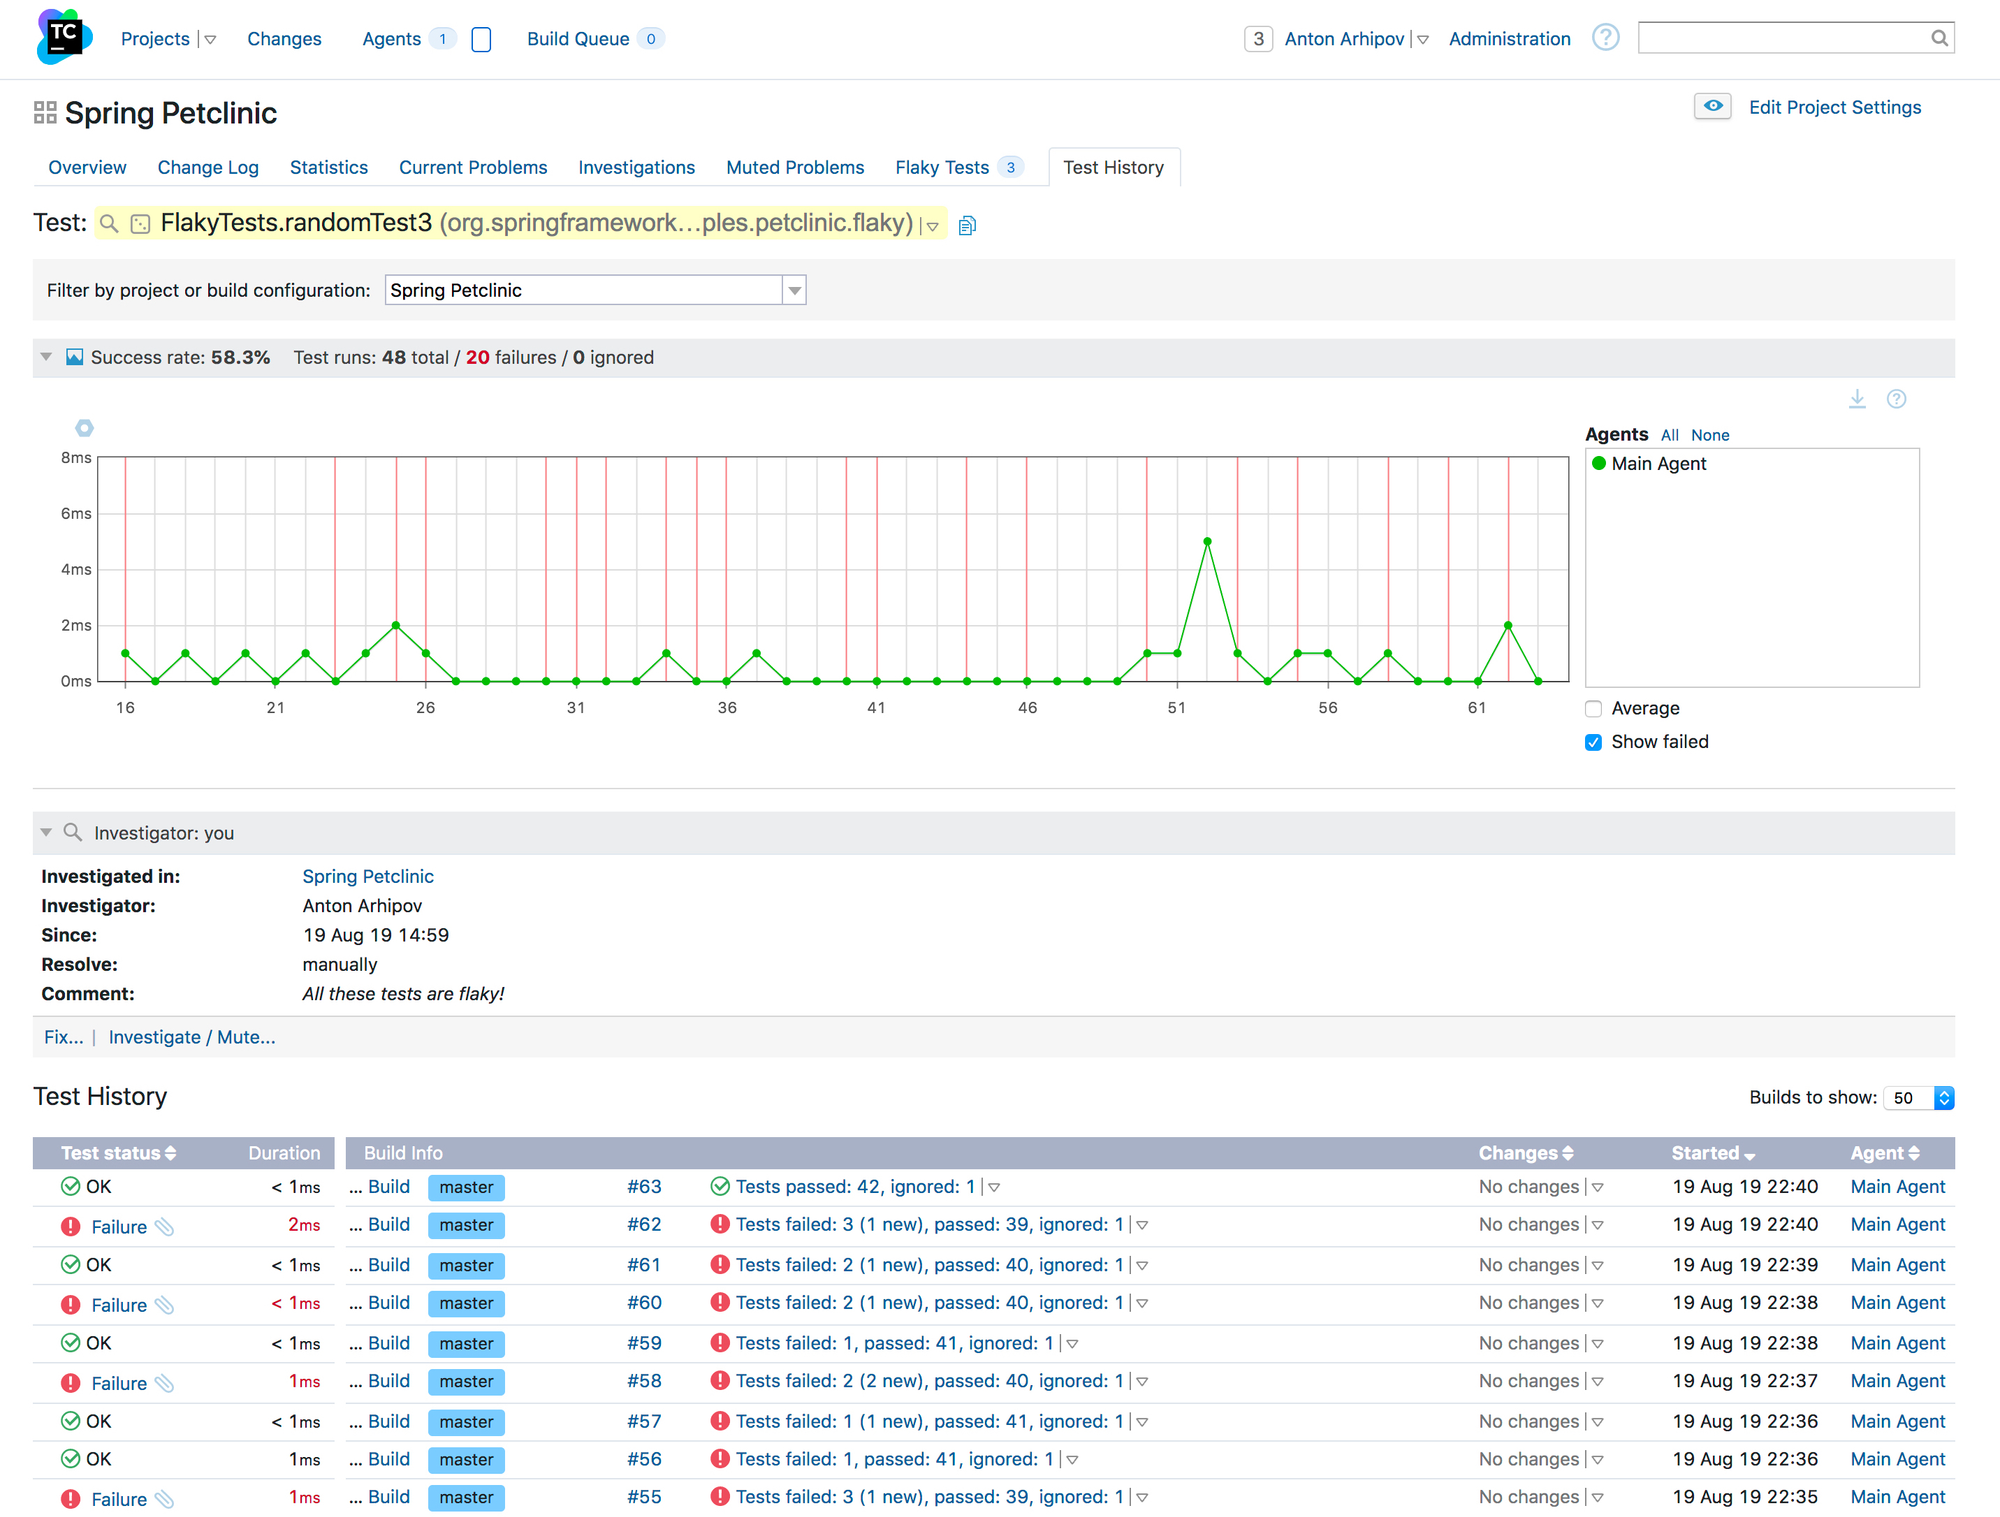This screenshot has width=2000, height=1517.
Task: Switch to the Change Log tab
Action: click(208, 167)
